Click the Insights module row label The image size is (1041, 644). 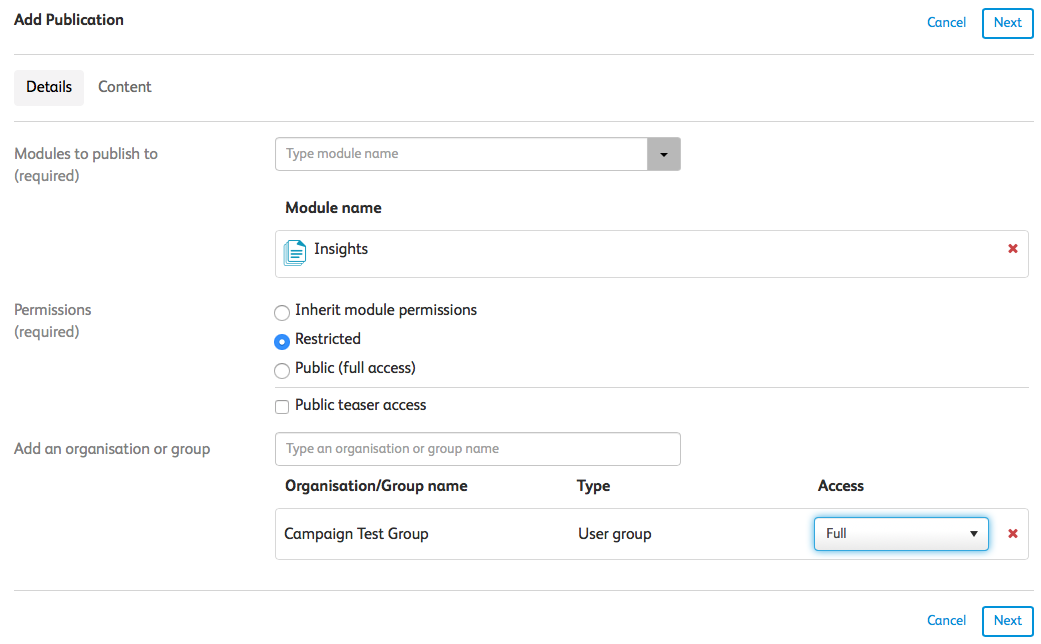point(341,249)
